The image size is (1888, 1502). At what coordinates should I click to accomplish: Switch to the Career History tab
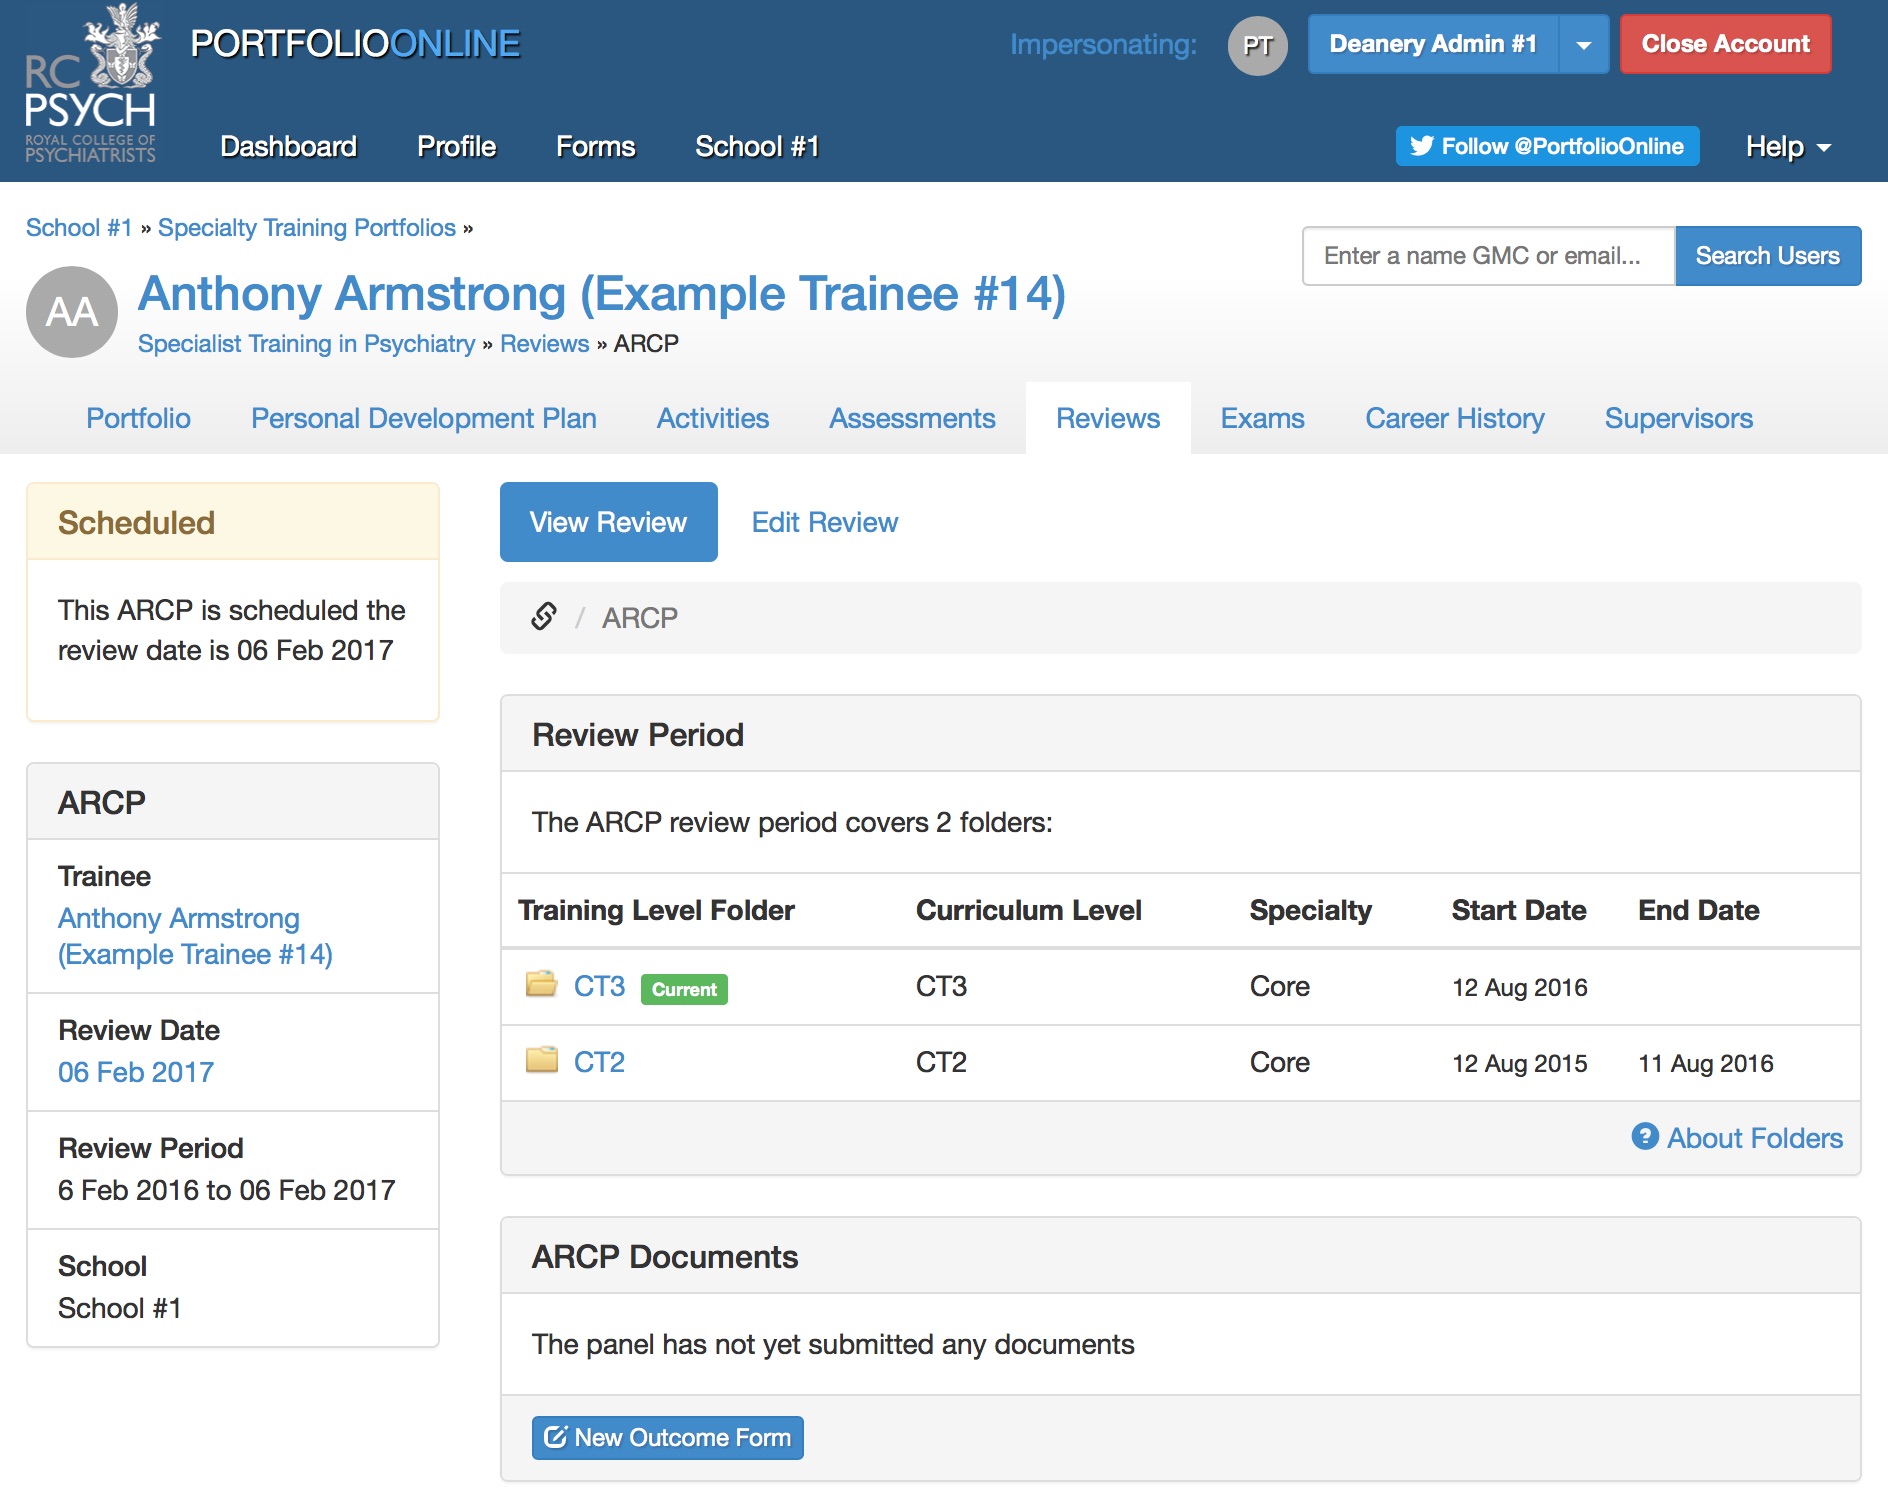(x=1454, y=418)
